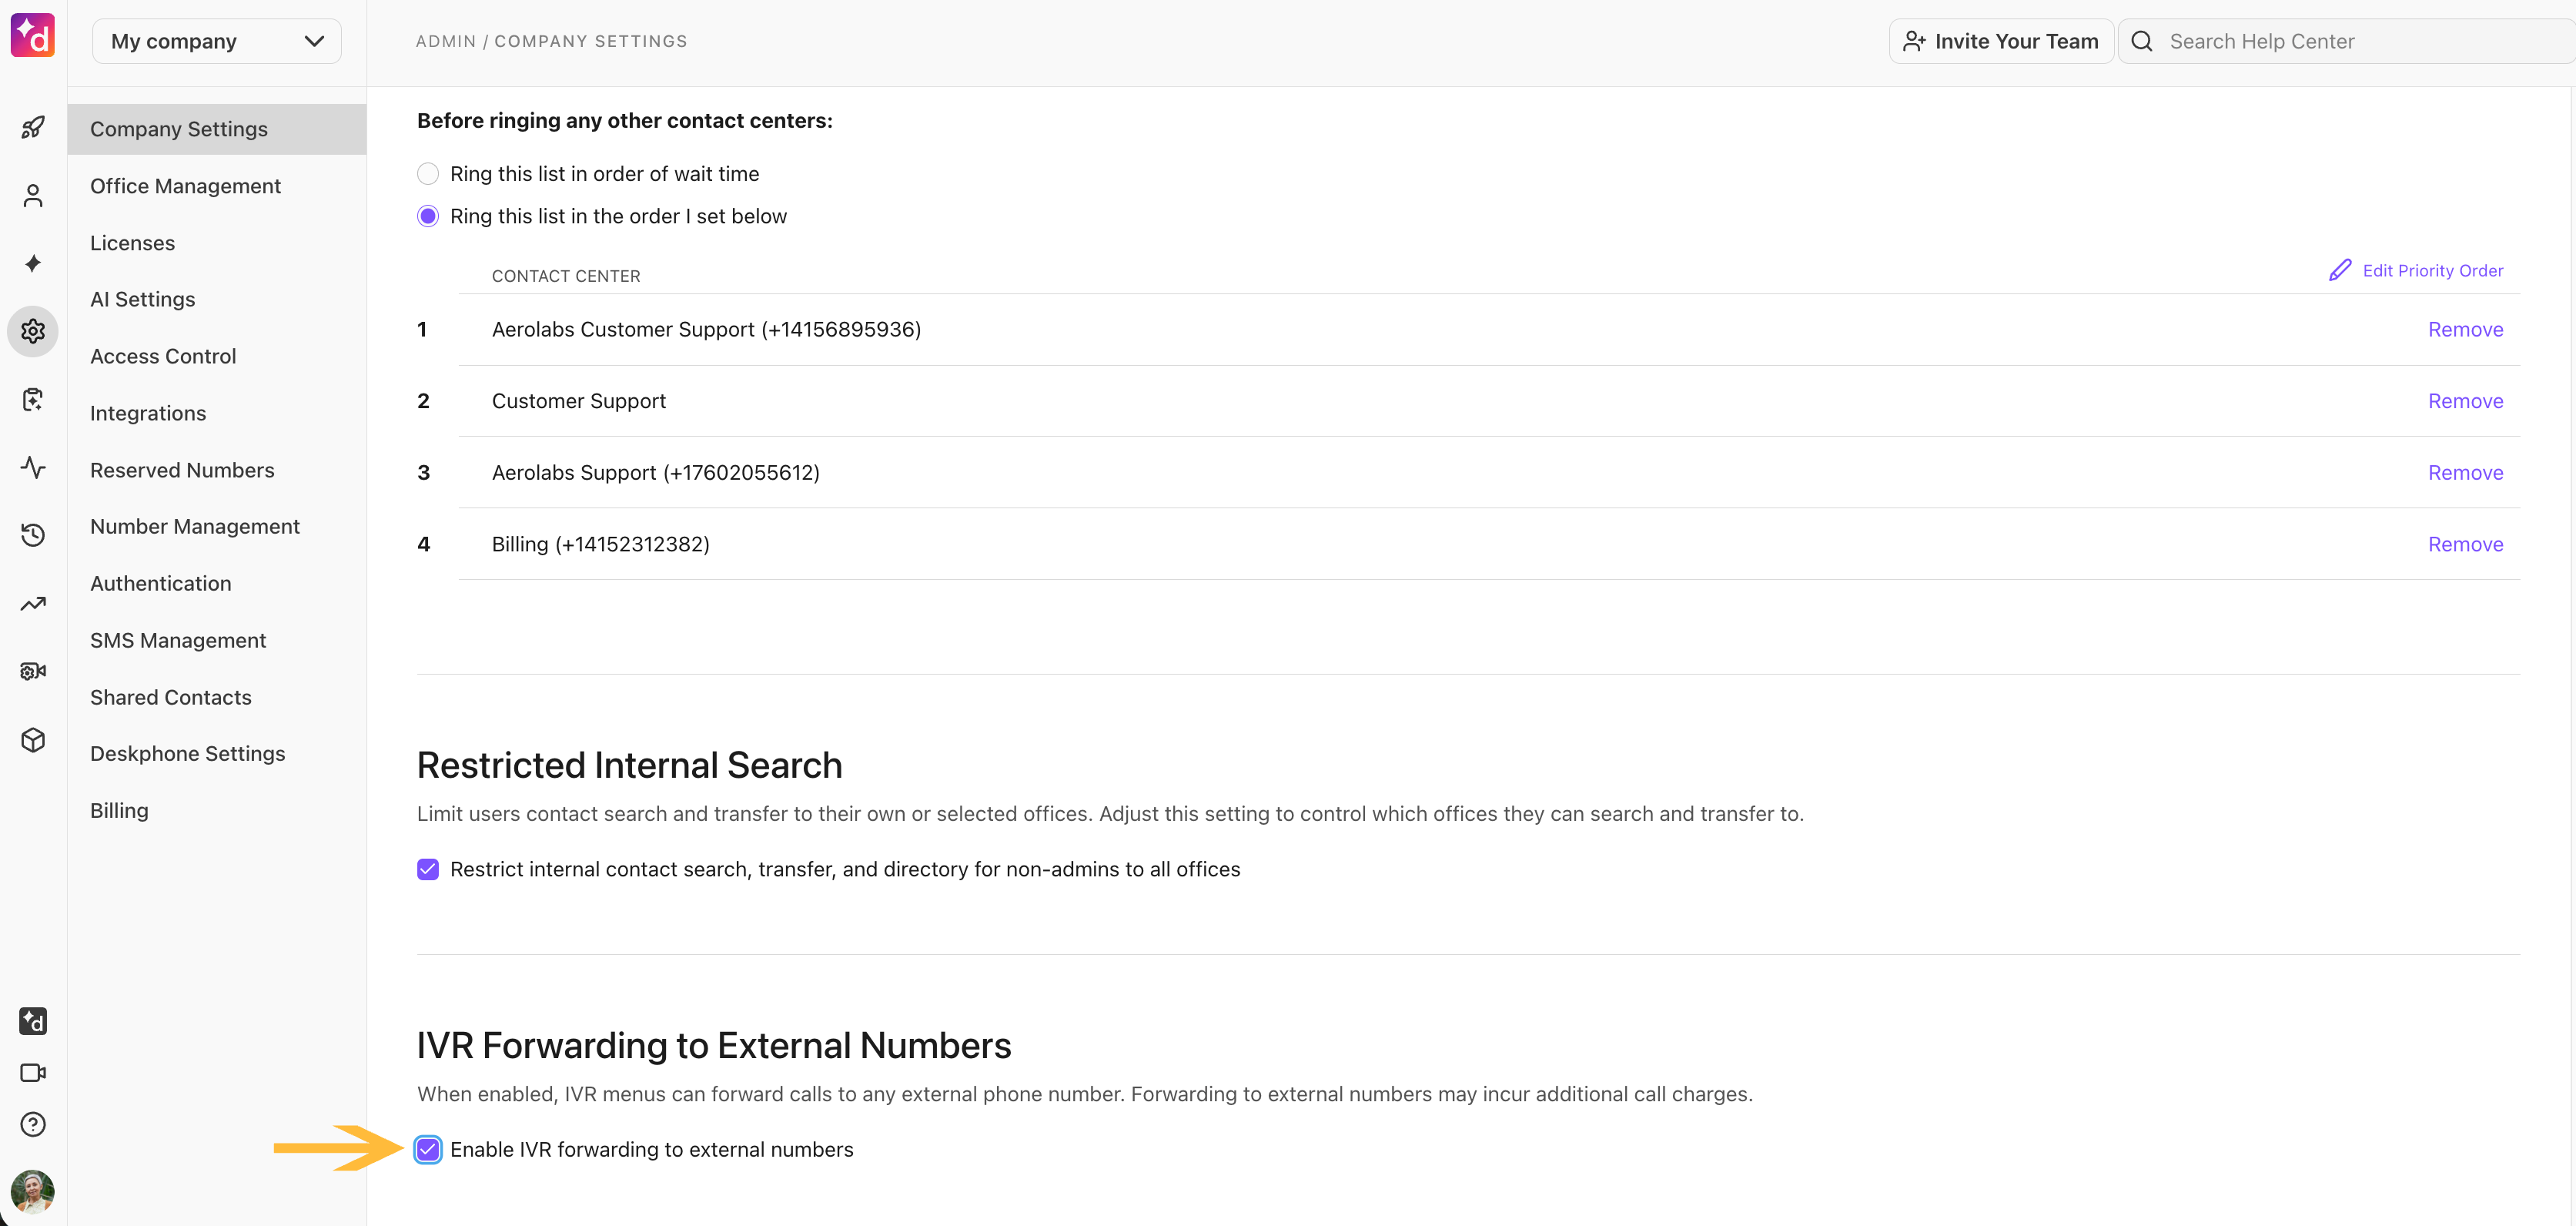The width and height of the screenshot is (2576, 1226).
Task: Click the AI sparkle icon in sidebar
Action: pos(33,263)
